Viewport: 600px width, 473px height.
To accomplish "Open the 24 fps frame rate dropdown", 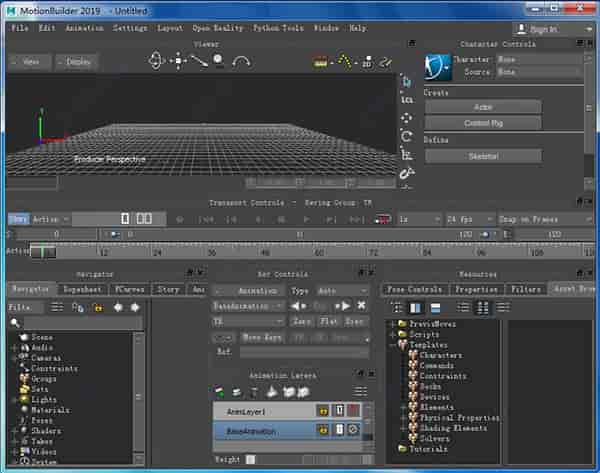I will [467, 218].
